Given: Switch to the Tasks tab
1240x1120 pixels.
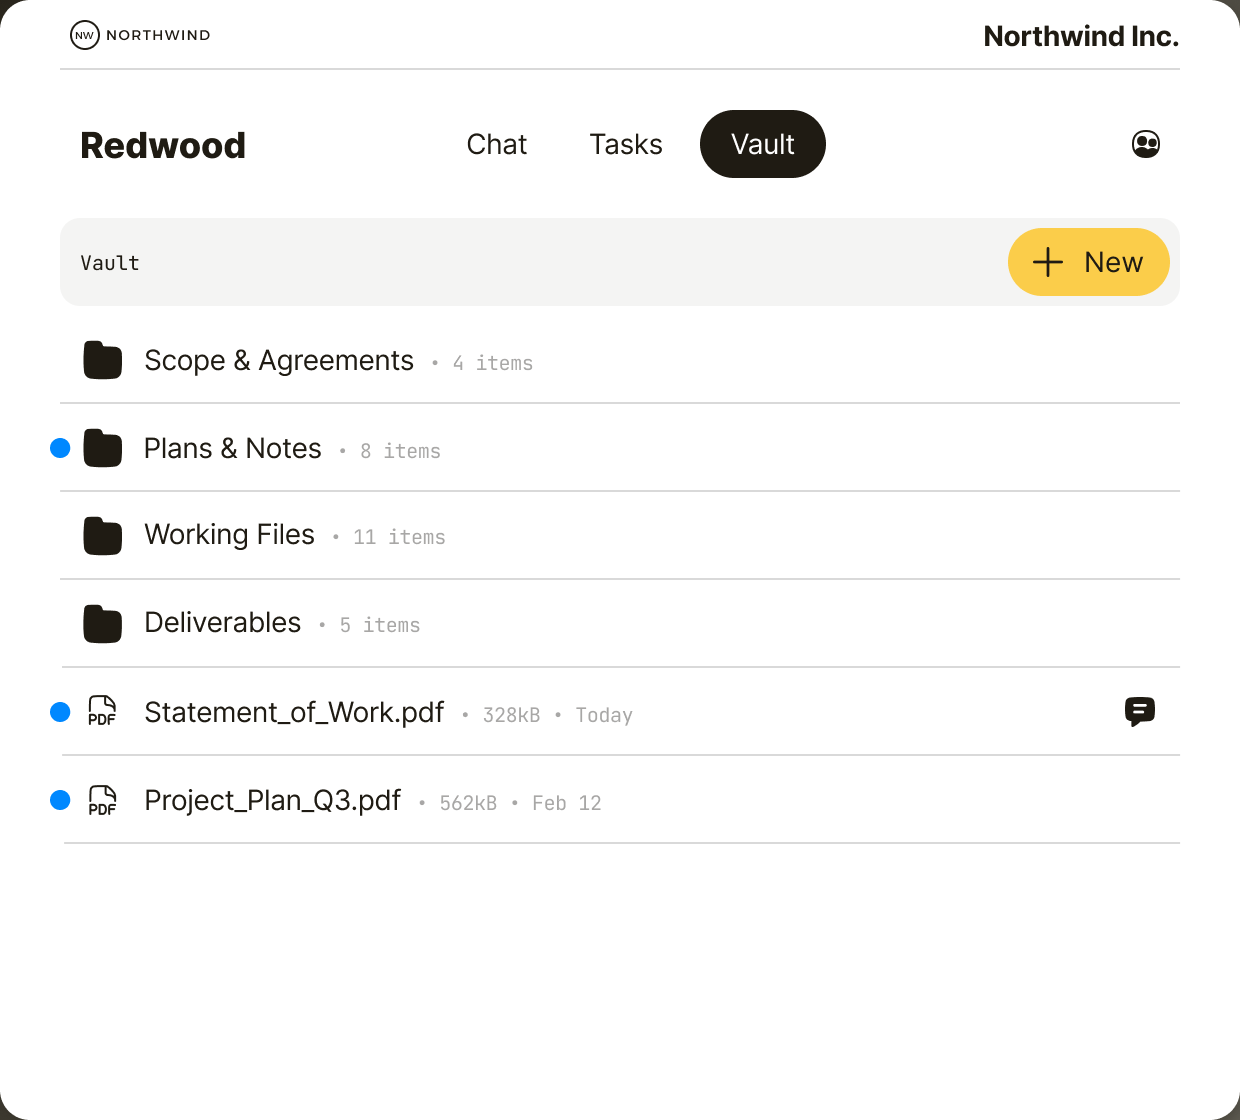Looking at the screenshot, I should [626, 144].
